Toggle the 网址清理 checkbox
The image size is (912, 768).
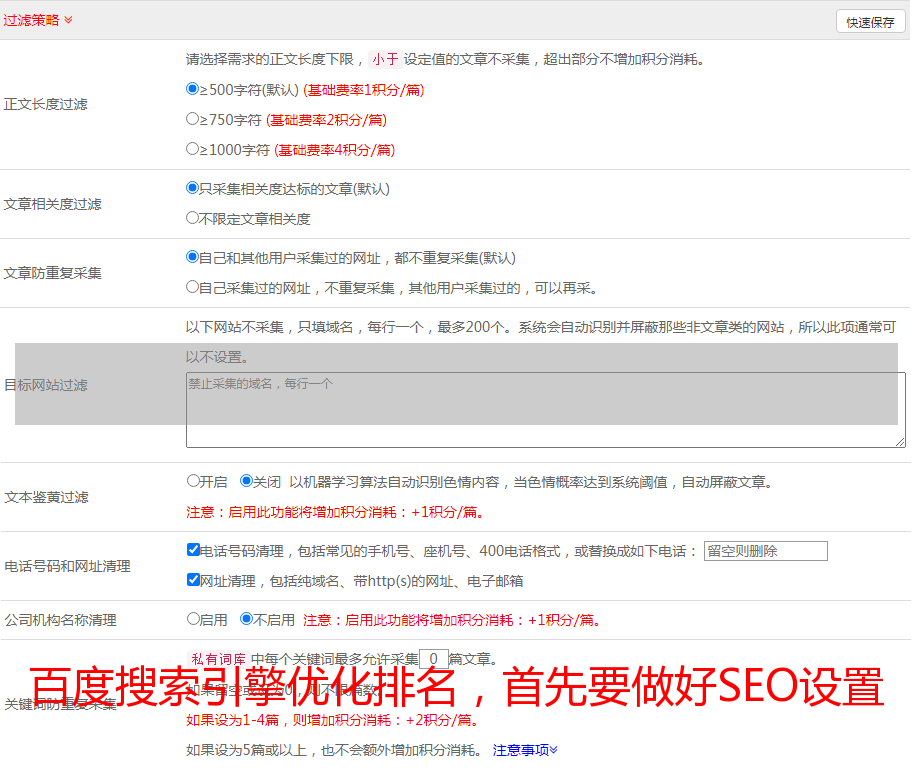pos(193,580)
